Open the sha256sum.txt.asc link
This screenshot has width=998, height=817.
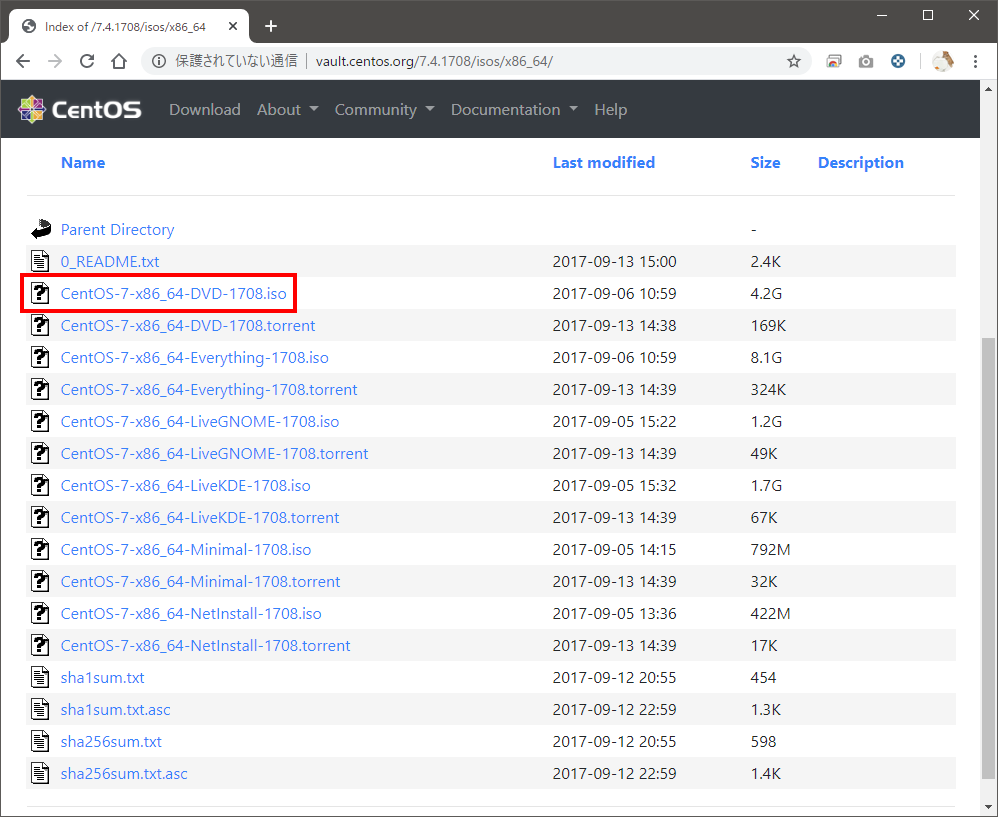pos(124,773)
